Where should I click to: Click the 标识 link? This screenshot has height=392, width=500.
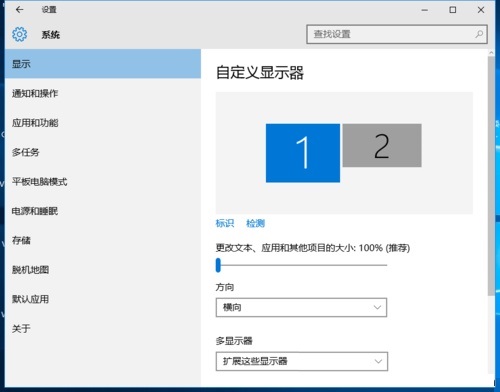[225, 223]
